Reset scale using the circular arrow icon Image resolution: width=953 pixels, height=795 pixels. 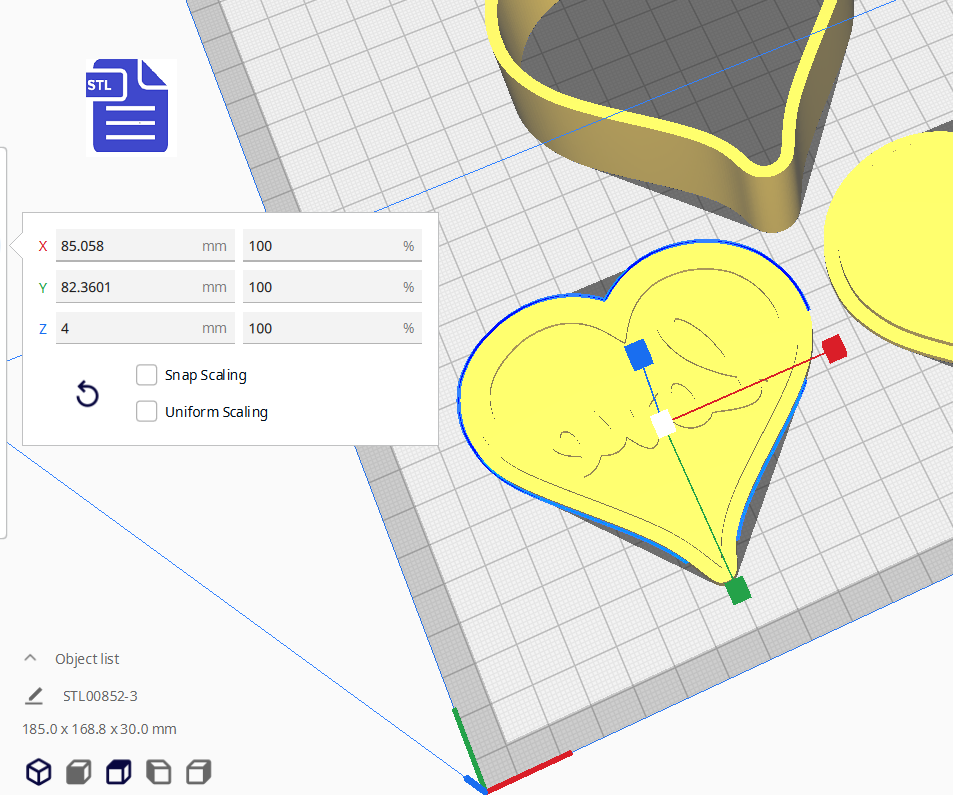click(x=87, y=394)
